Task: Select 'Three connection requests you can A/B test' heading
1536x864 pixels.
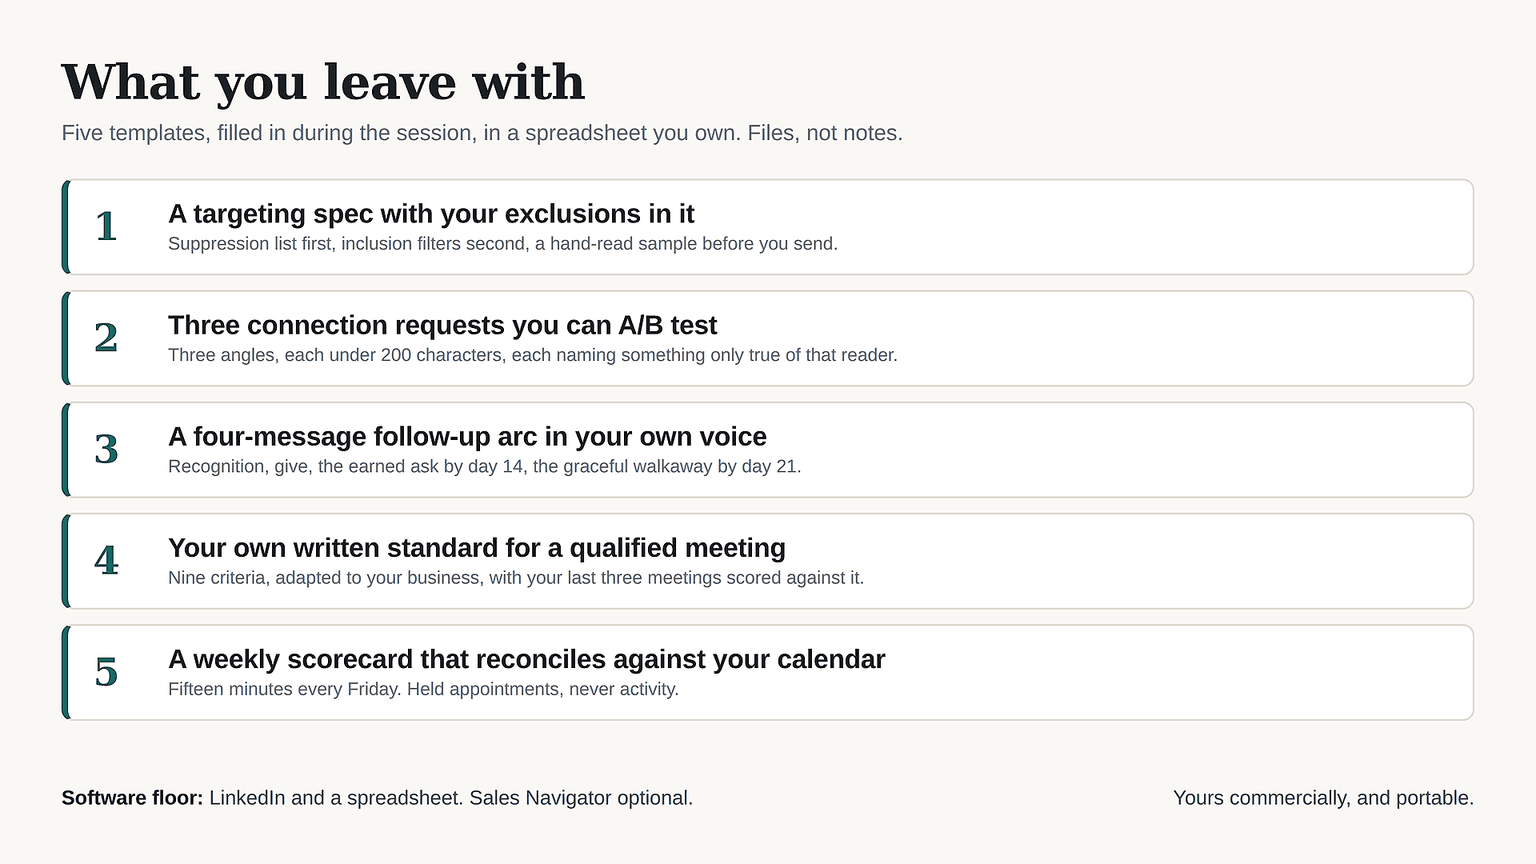Action: point(443,325)
